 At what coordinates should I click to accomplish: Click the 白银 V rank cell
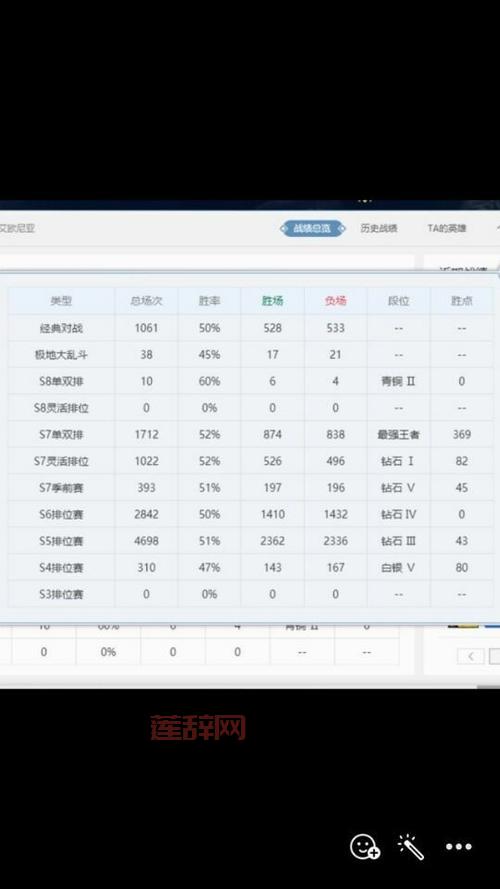tap(399, 568)
